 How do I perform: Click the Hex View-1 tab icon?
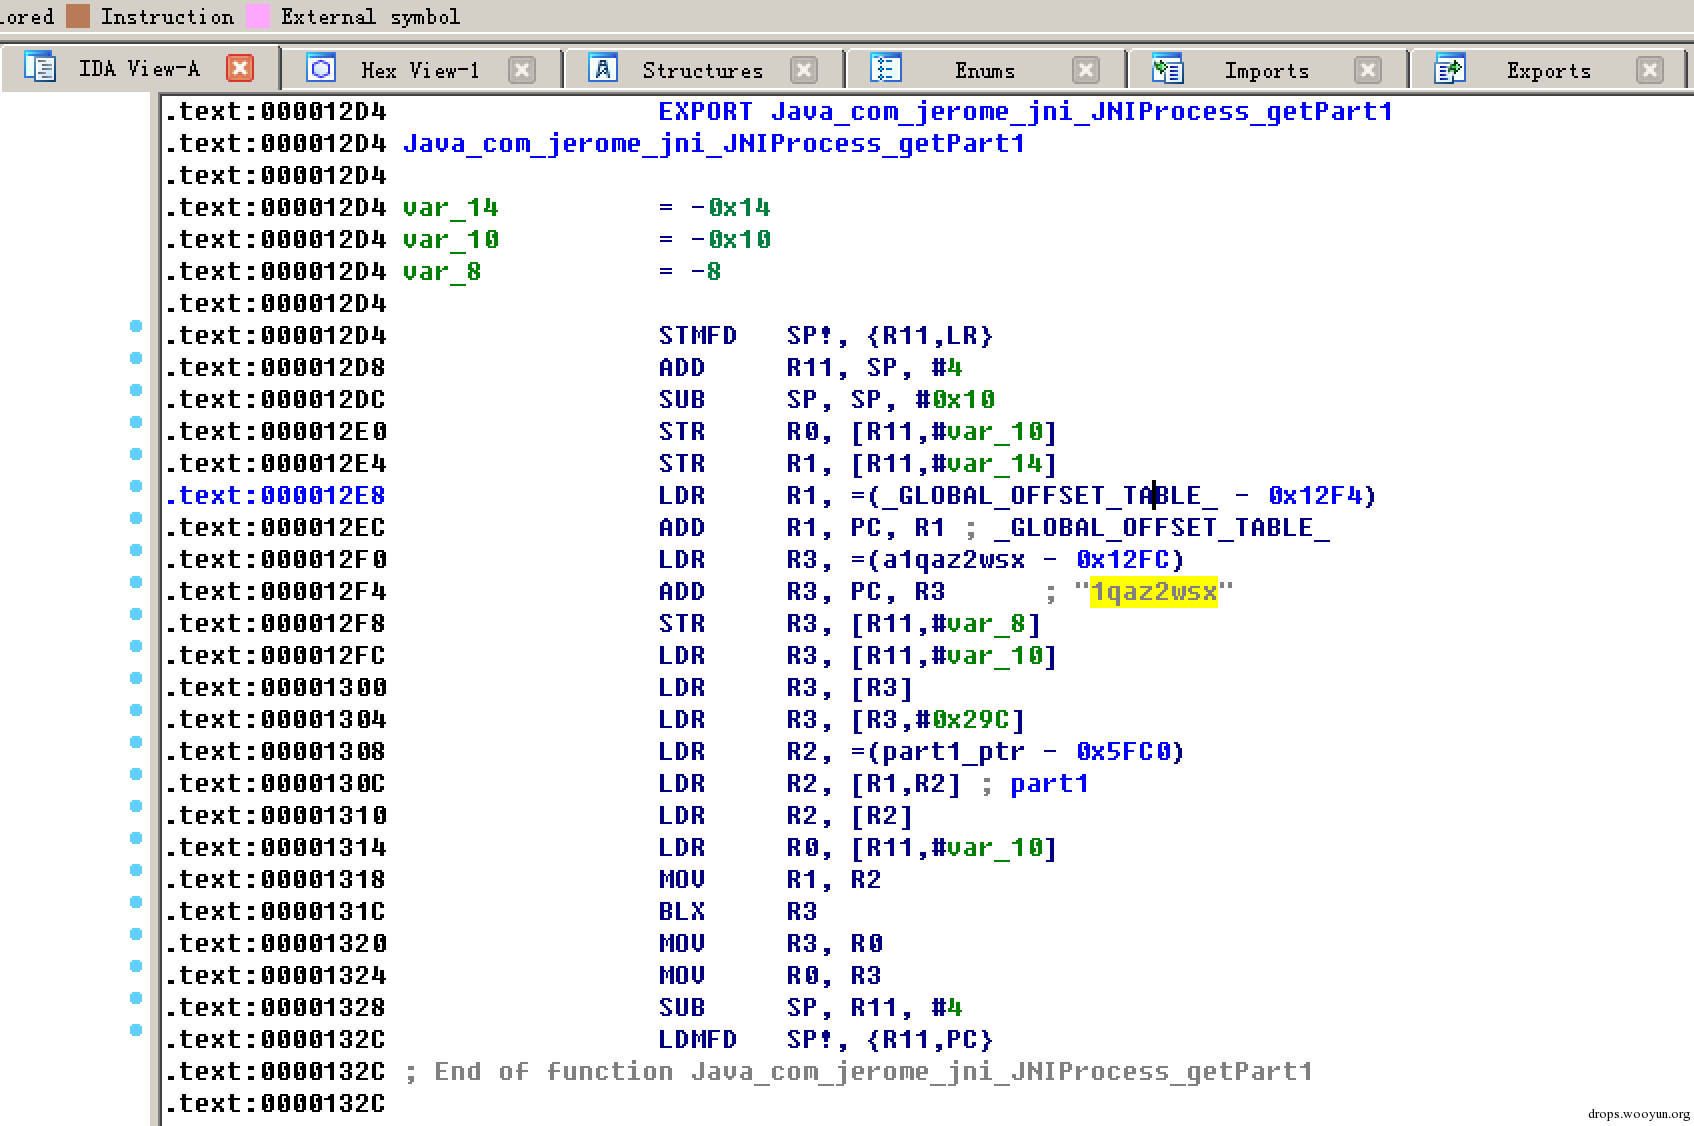coord(321,68)
